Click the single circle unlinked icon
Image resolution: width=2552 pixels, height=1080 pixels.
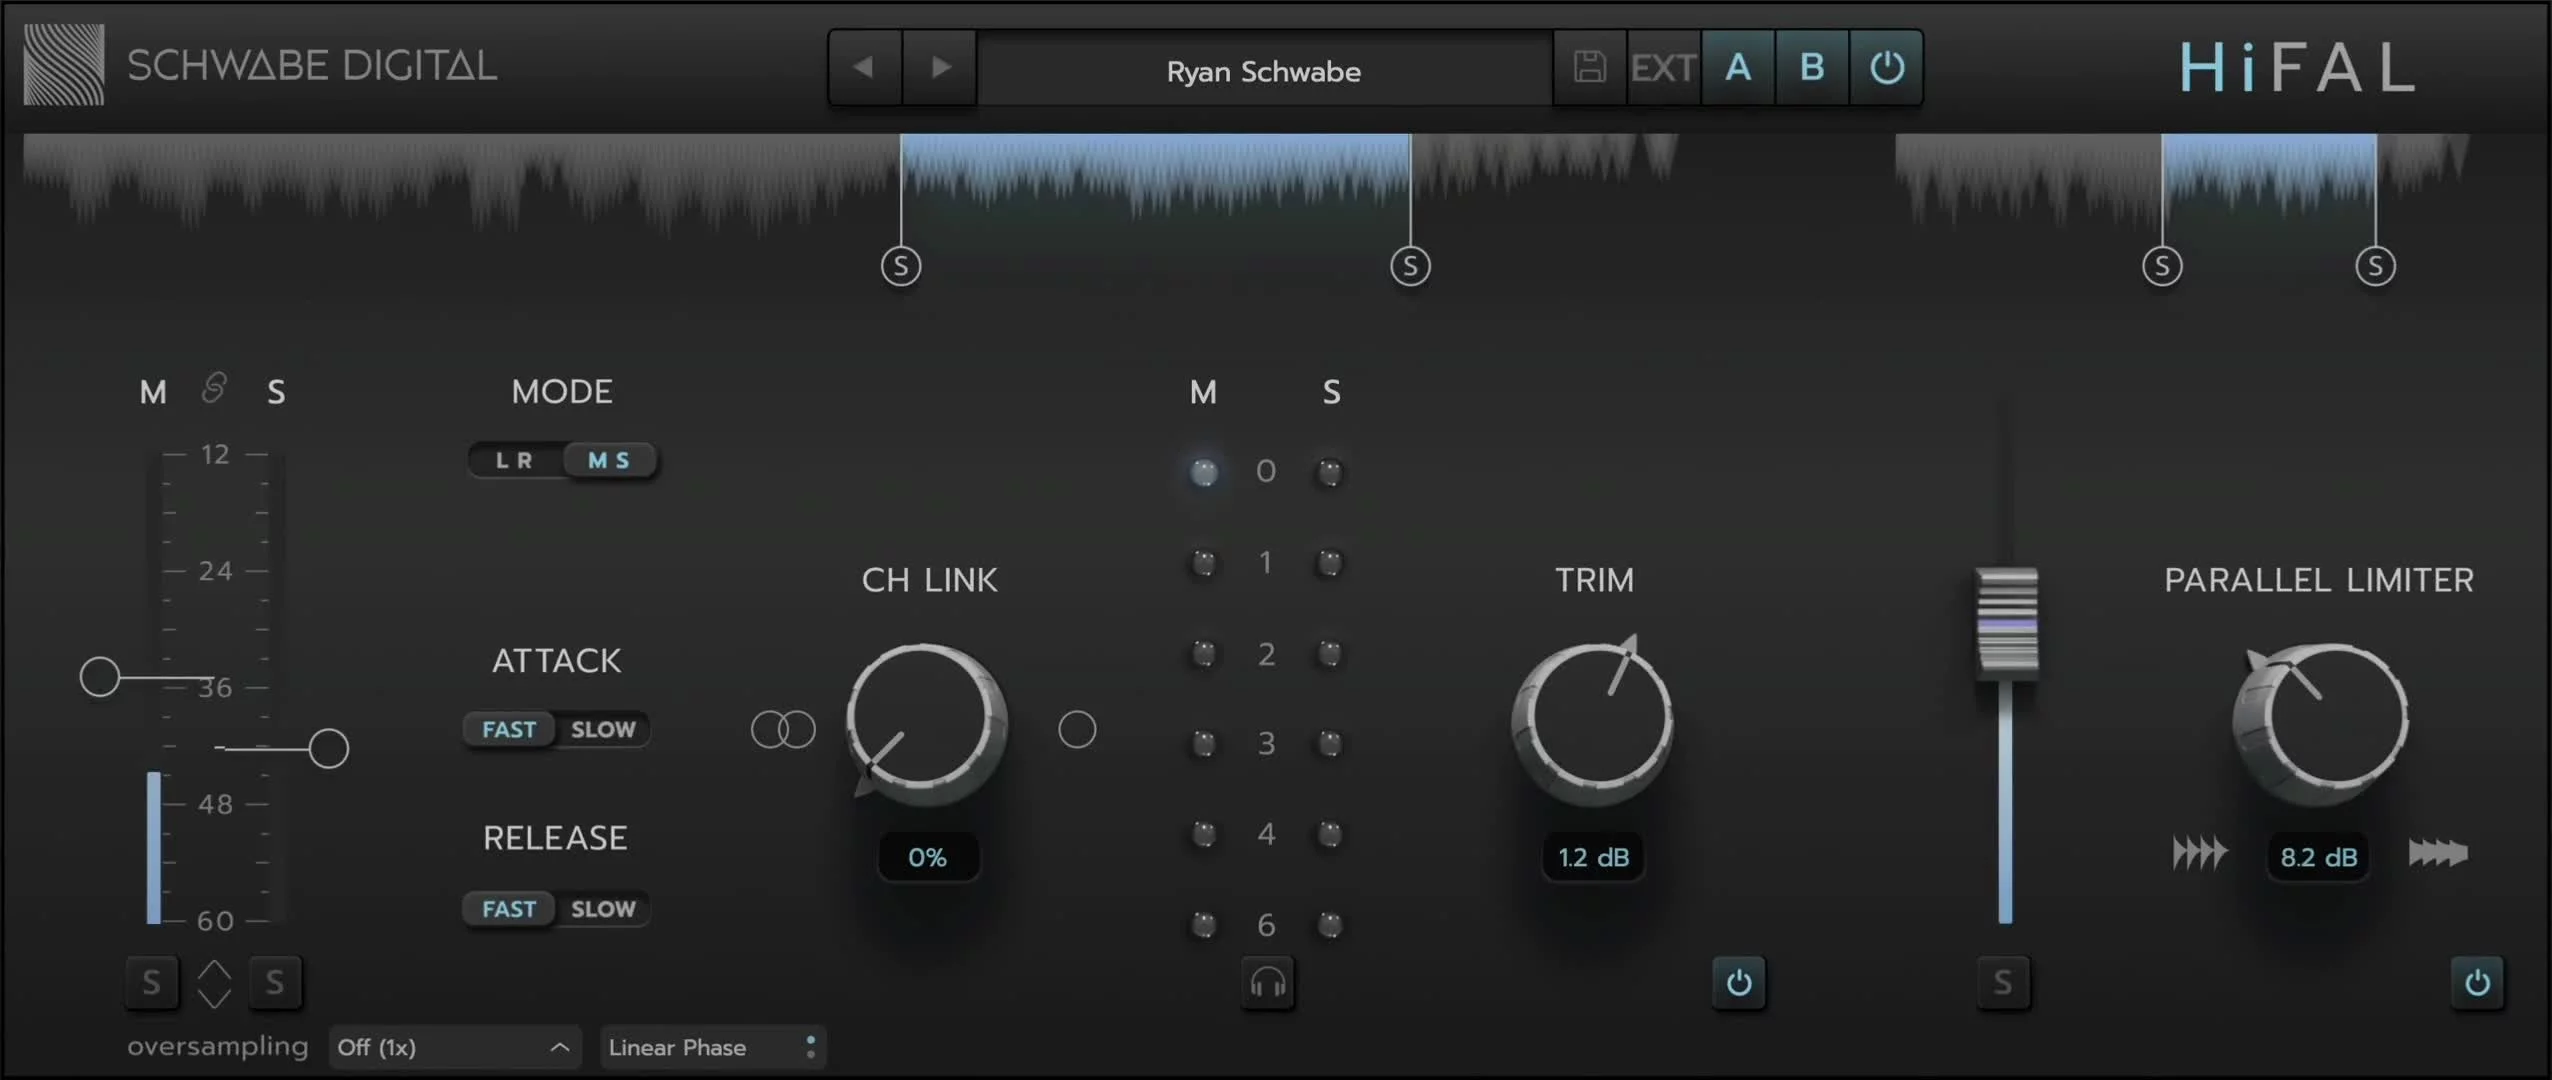pos(1077,729)
